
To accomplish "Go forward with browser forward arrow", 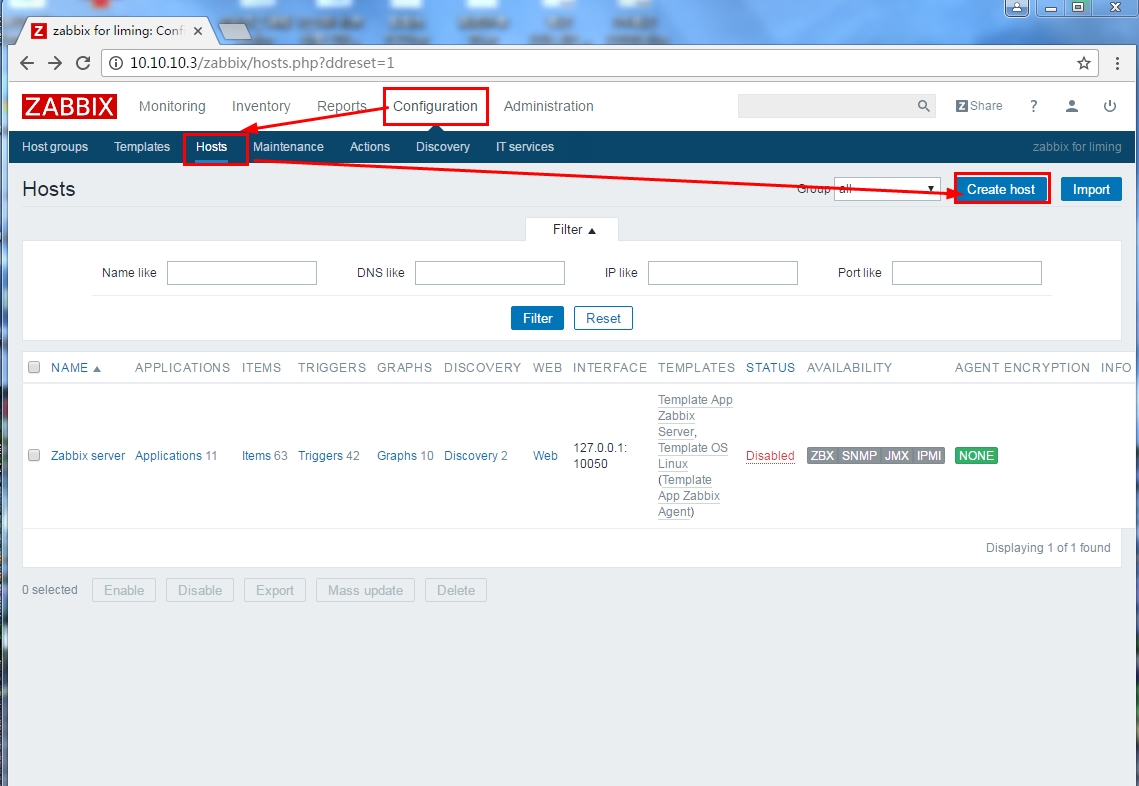I will click(54, 63).
